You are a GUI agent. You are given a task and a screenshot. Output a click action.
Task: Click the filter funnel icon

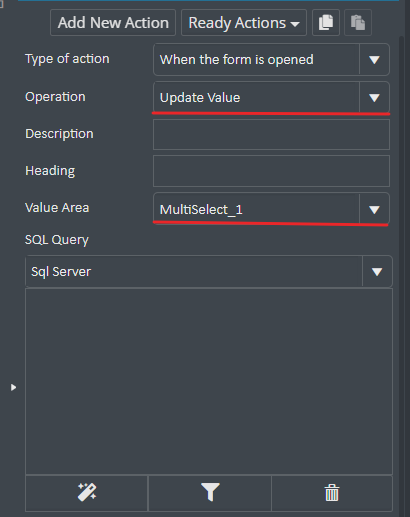point(210,493)
